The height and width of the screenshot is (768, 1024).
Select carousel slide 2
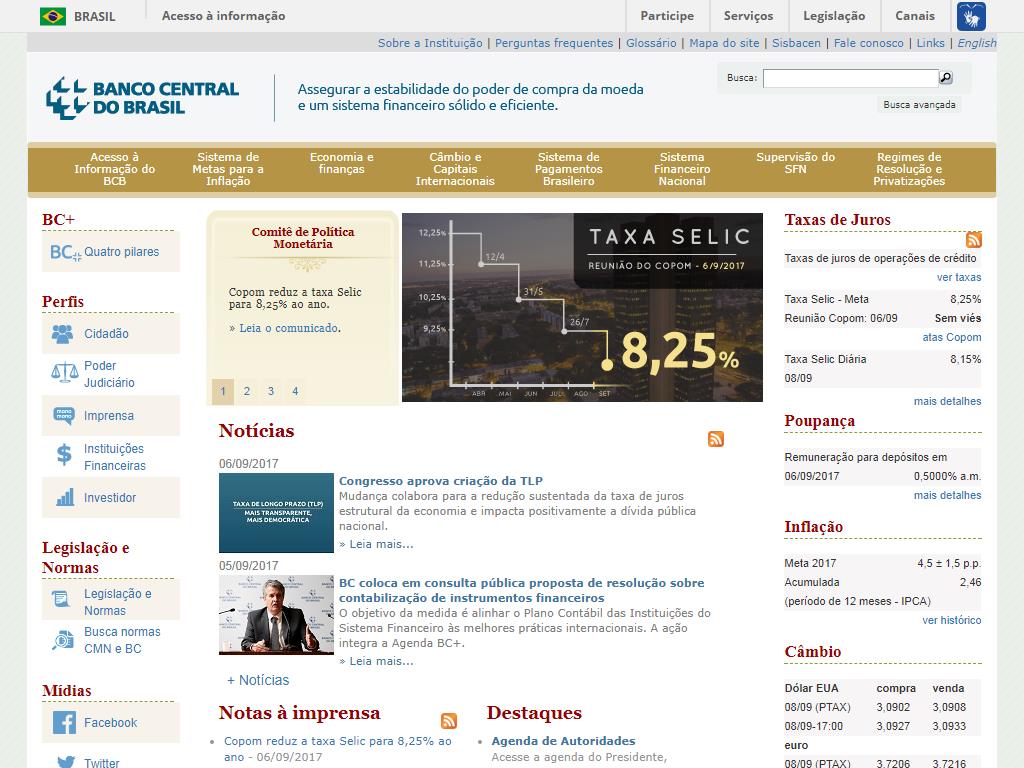(247, 391)
